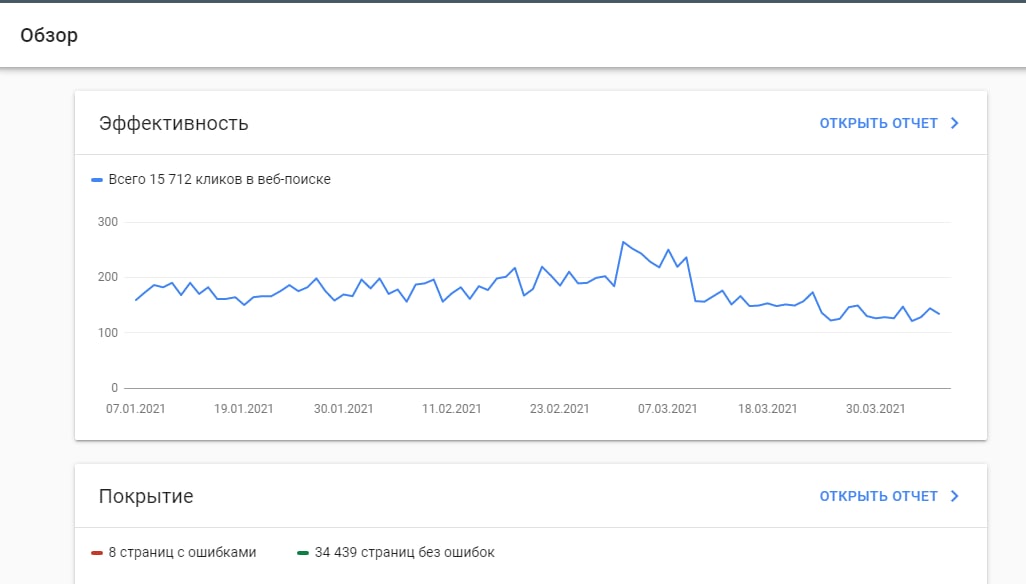Select the Покрытие card heading

click(146, 496)
